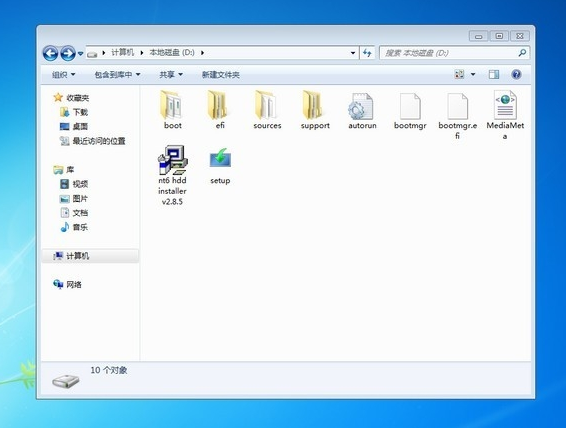566x428 pixels.
Task: Open the boot folder
Action: pos(173,110)
